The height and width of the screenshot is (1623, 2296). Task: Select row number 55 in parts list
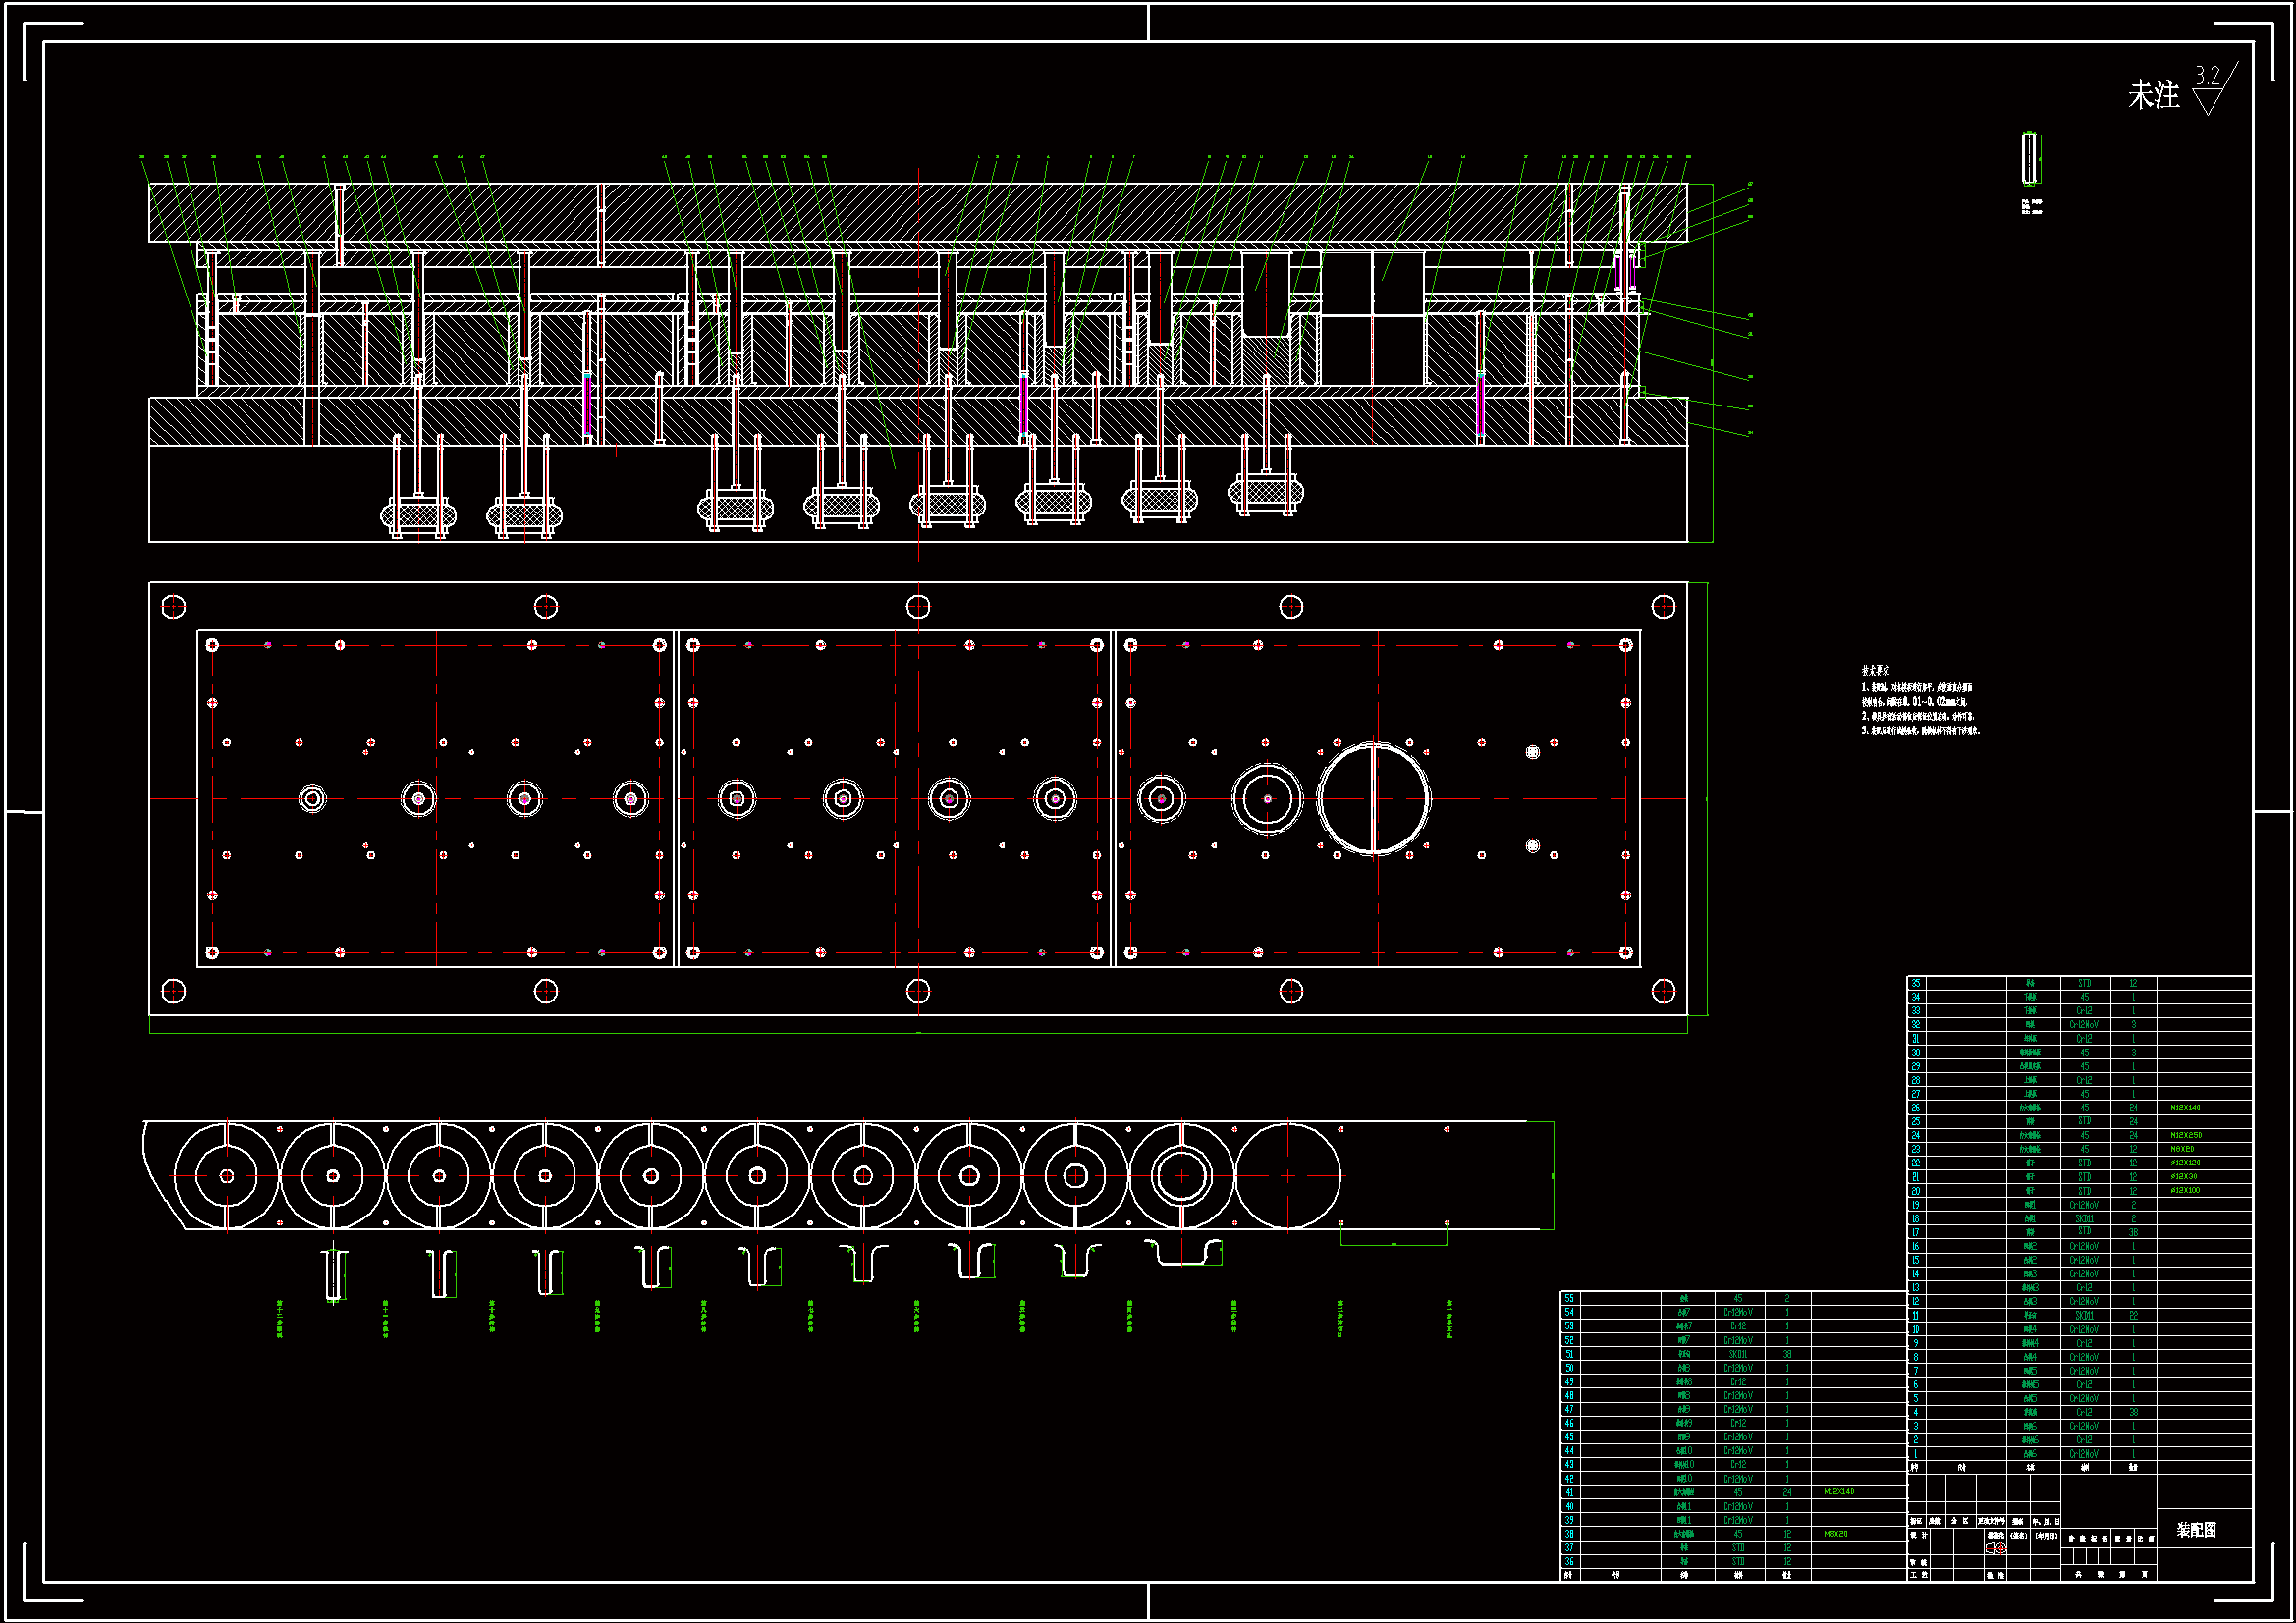(1569, 1298)
